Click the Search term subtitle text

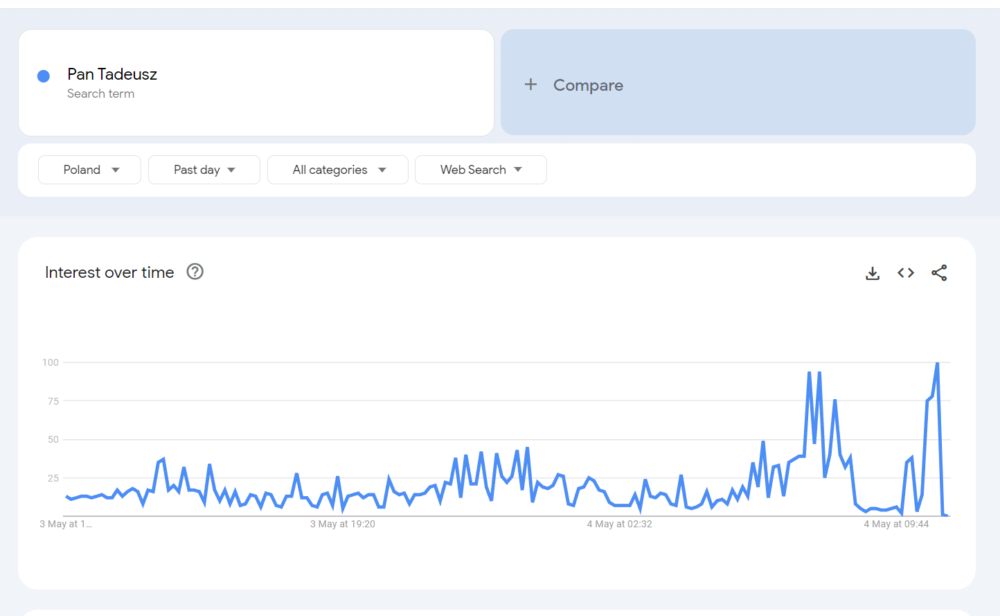coord(101,94)
